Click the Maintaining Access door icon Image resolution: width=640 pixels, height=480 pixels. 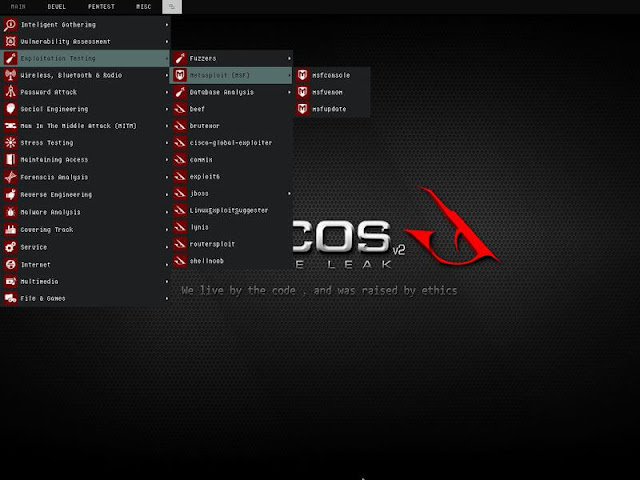coord(11,160)
